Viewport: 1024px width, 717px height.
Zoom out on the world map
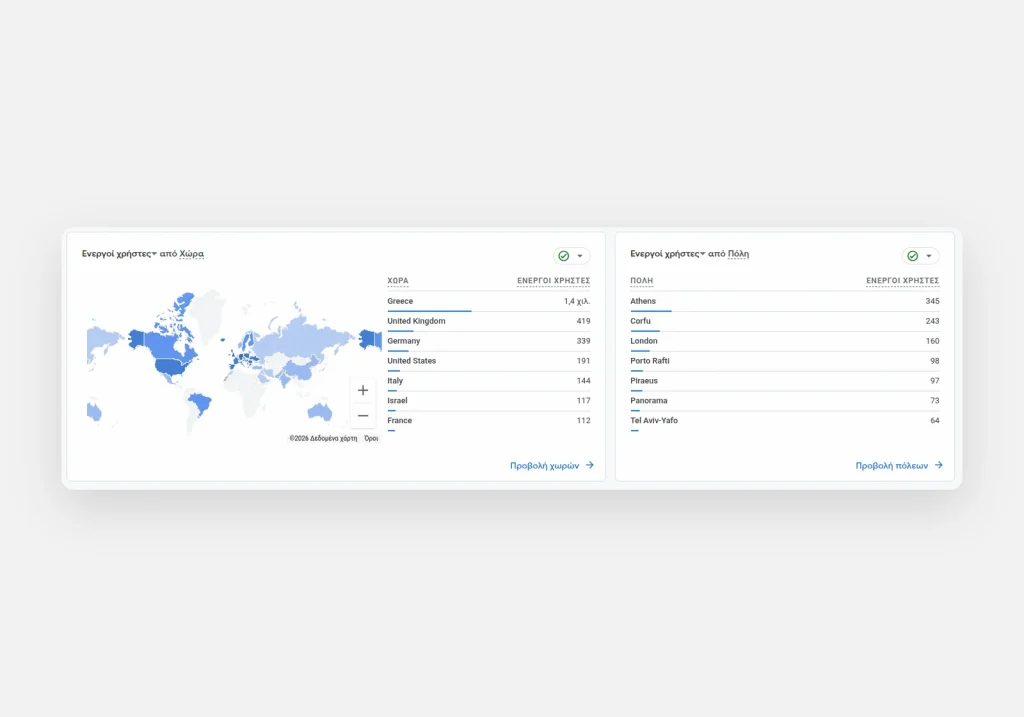tap(362, 415)
